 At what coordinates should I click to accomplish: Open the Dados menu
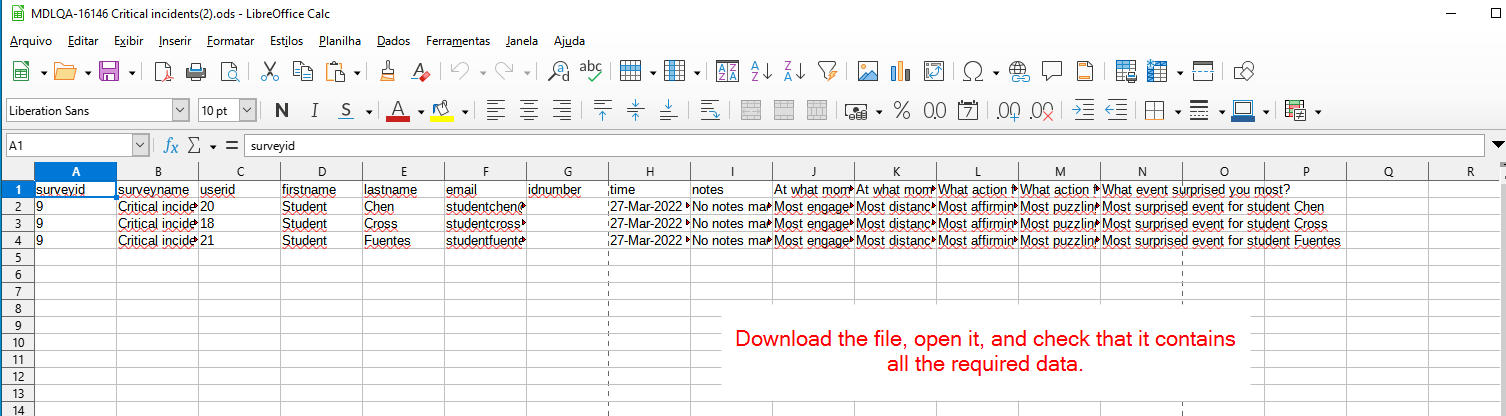[x=394, y=41]
